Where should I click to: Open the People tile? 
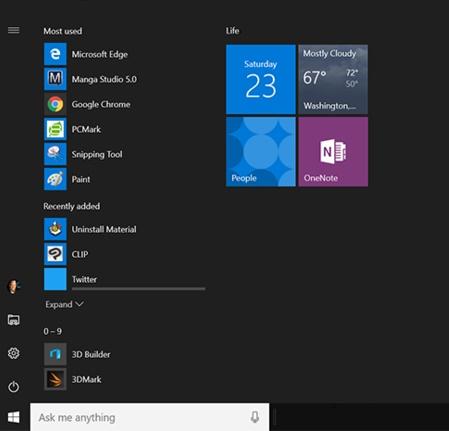coord(261,152)
